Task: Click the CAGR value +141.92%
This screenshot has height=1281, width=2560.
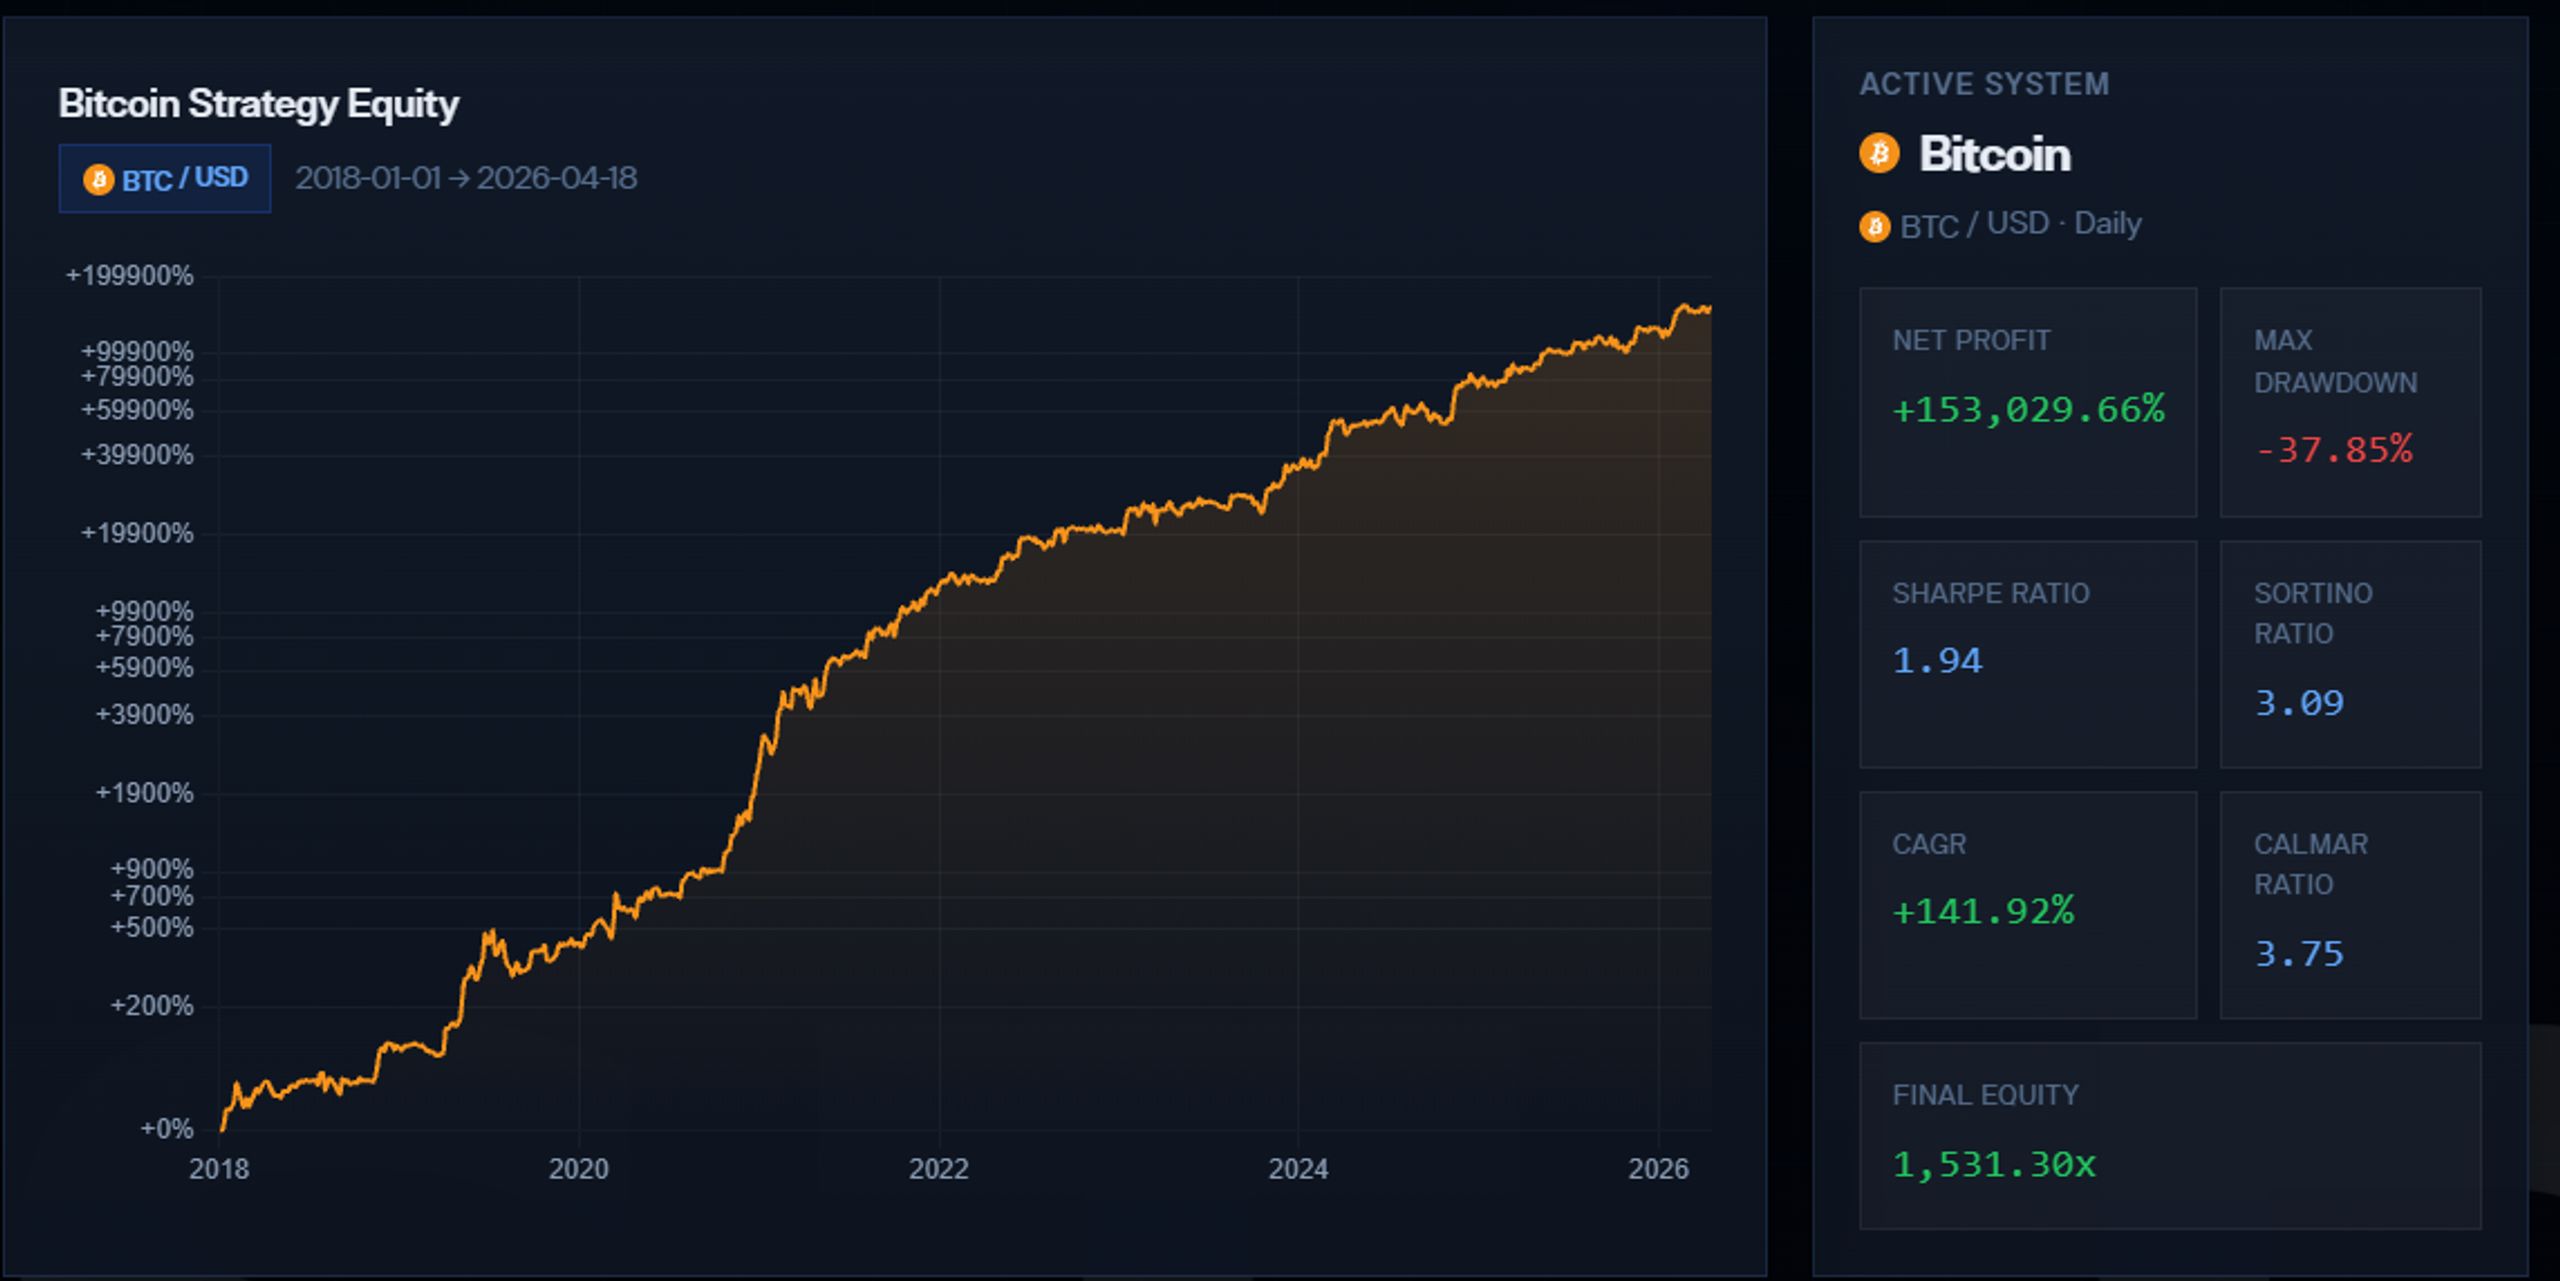Action: coord(1984,911)
